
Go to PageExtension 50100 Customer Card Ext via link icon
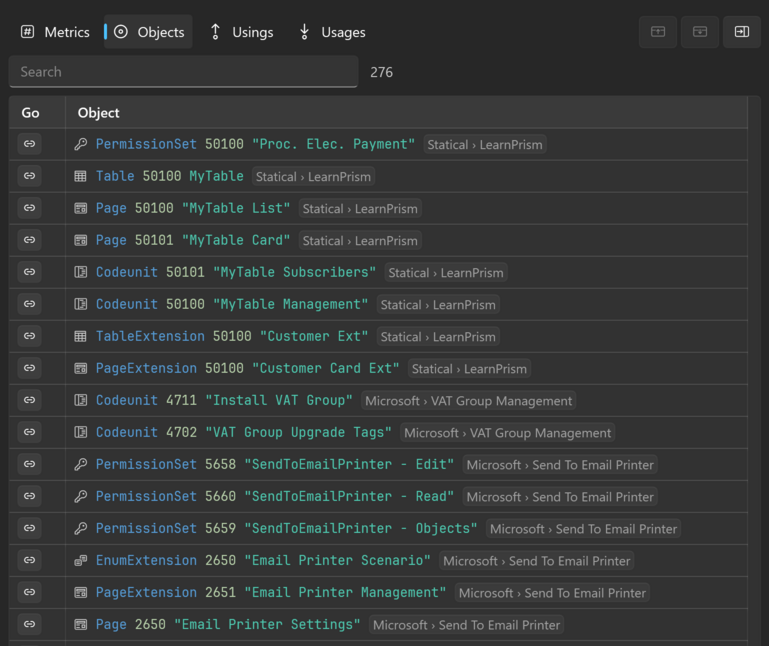pos(29,368)
